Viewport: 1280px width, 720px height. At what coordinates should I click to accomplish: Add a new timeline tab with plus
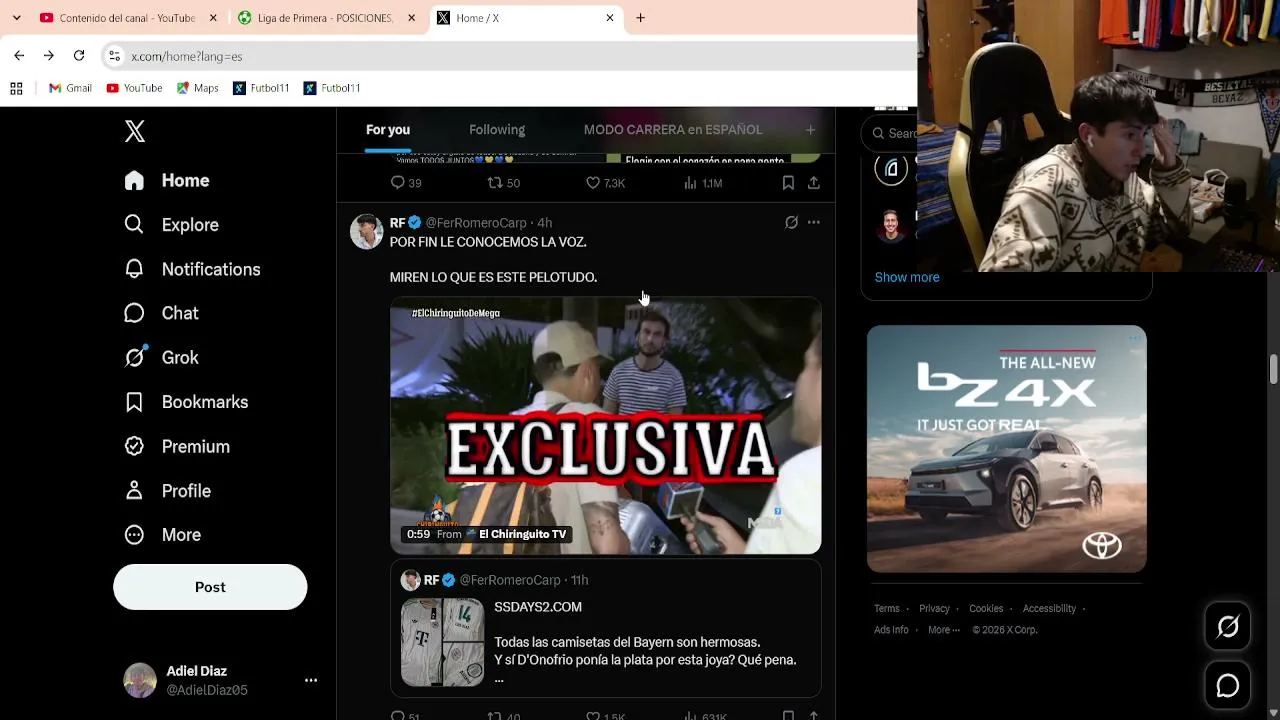[x=811, y=130]
